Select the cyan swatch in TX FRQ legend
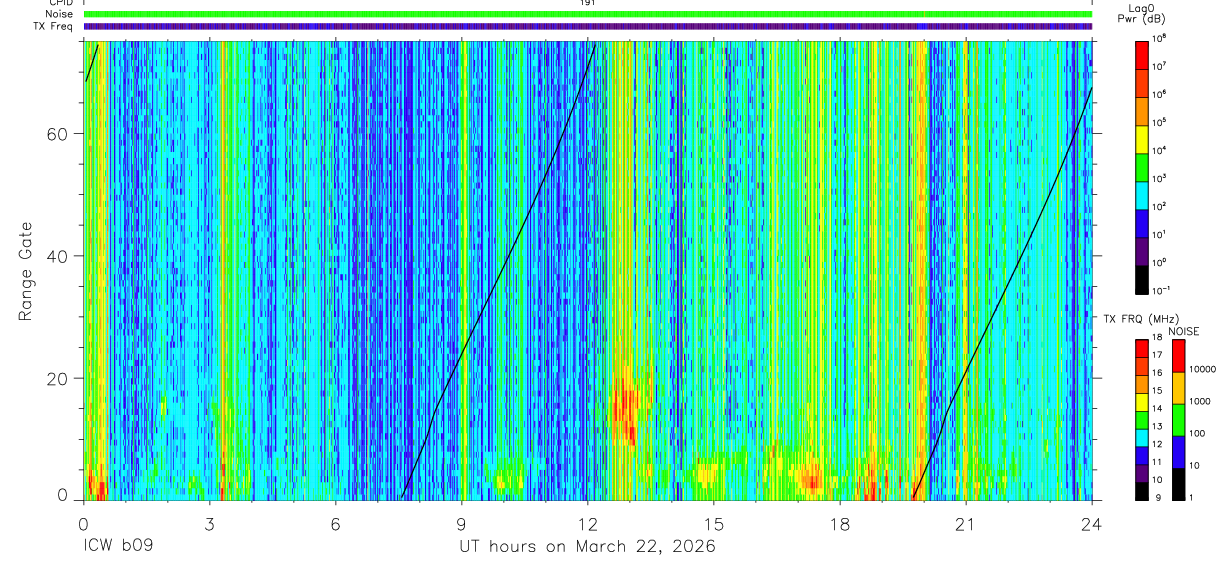 click(1142, 438)
